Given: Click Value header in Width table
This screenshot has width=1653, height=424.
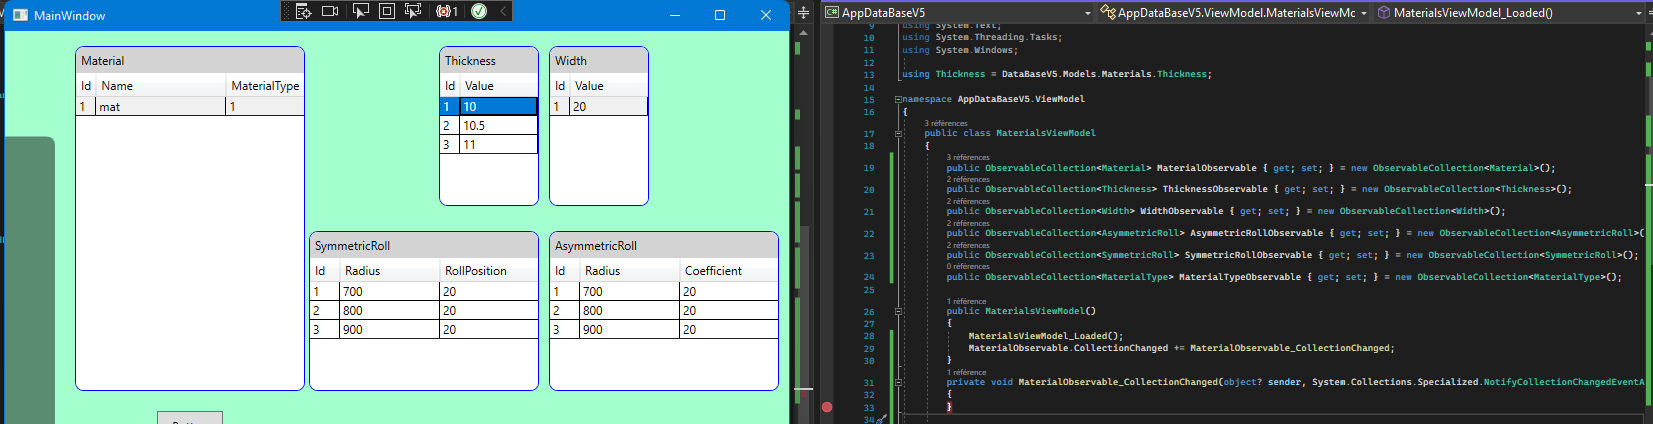Looking at the screenshot, I should tap(609, 86).
